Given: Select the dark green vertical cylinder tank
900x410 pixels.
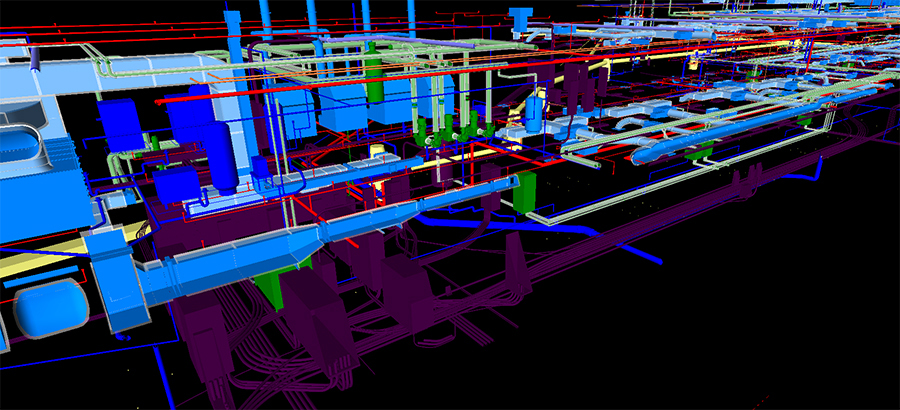Looking at the screenshot, I should 375,72.
